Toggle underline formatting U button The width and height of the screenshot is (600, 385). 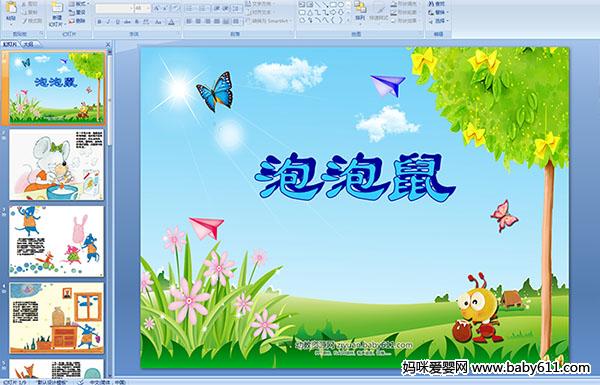(x=118, y=22)
